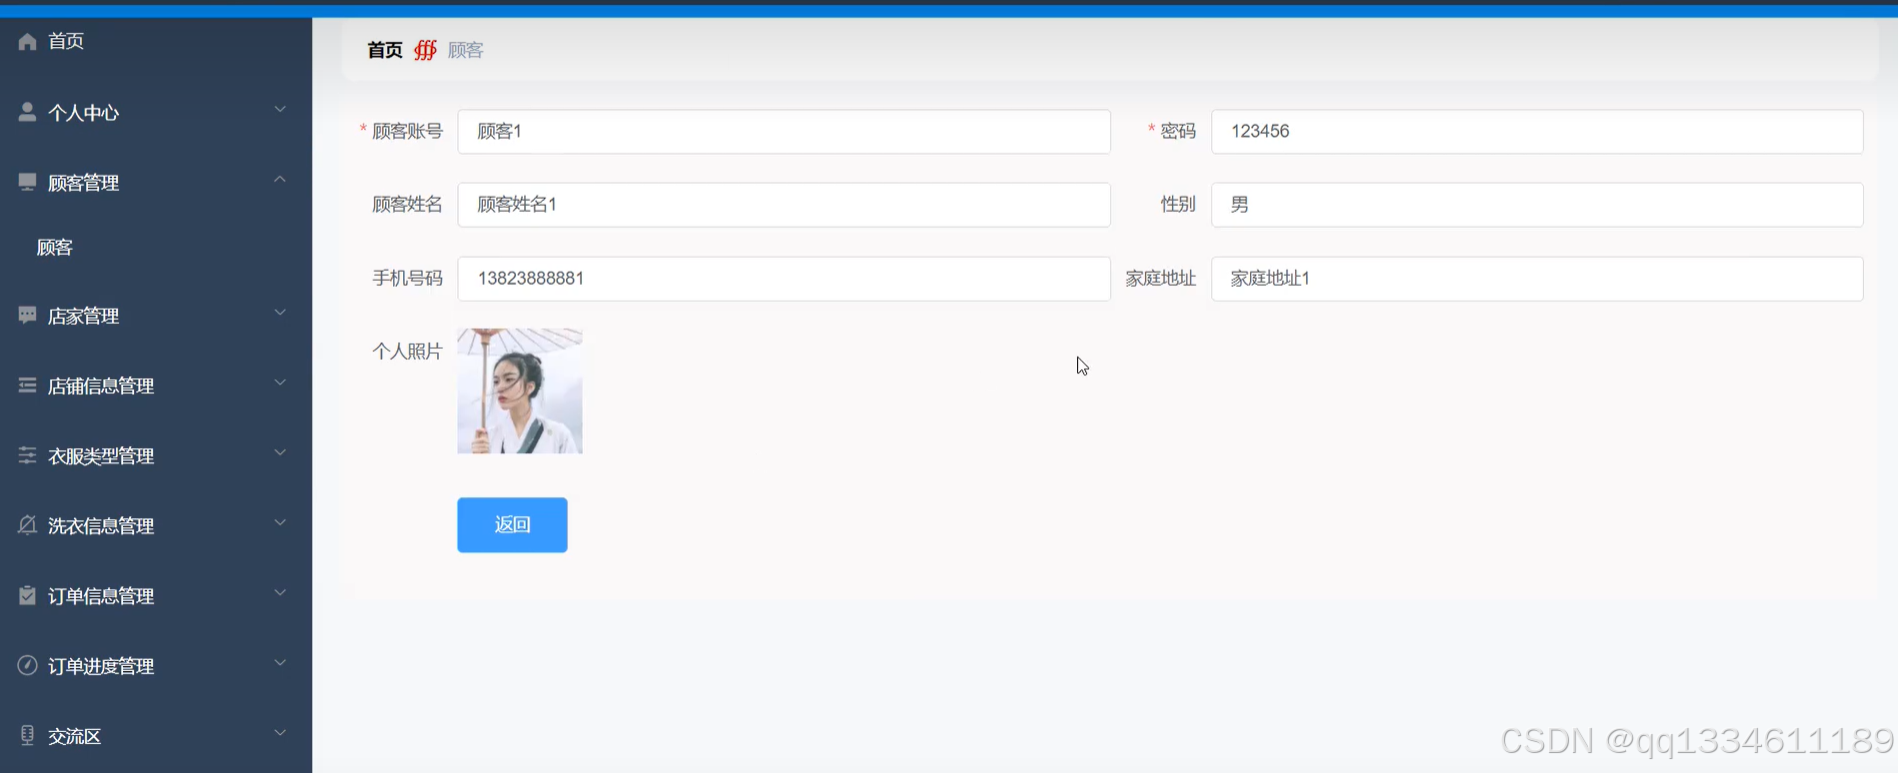The image size is (1898, 773).
Task: Click the monitor icon beside 顾客管理
Action: coord(27,182)
